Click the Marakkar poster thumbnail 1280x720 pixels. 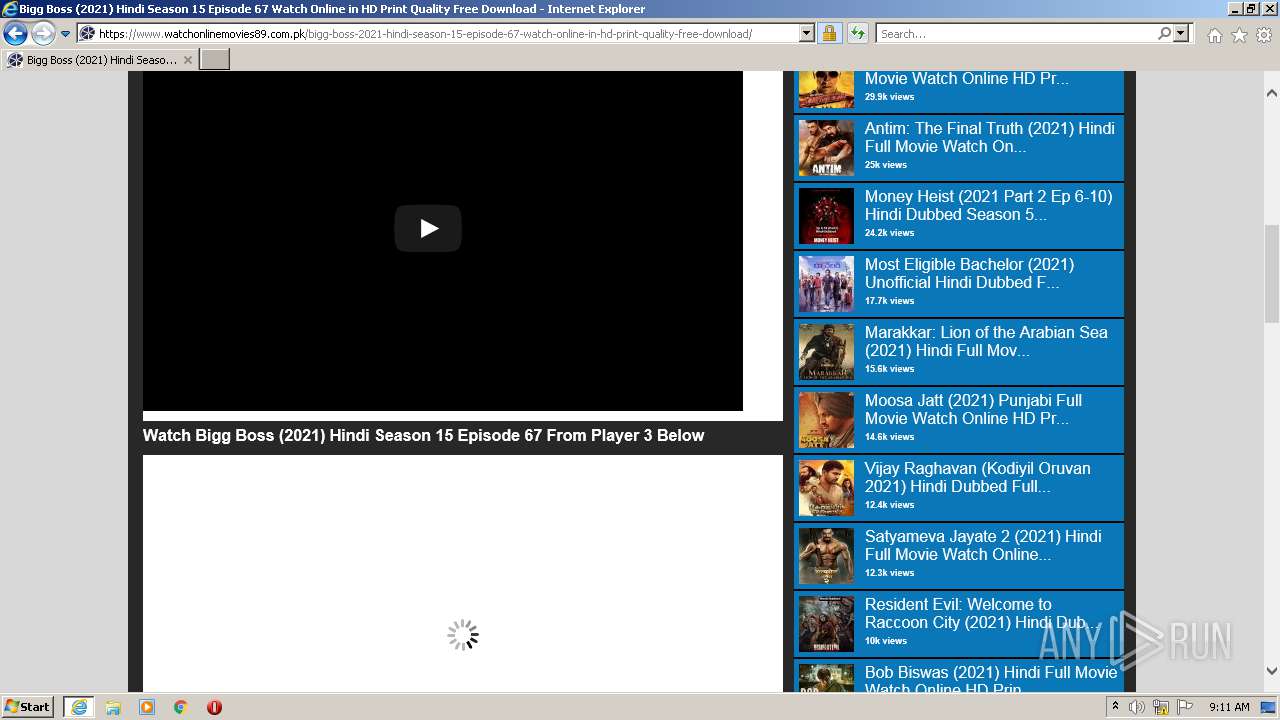pos(826,352)
